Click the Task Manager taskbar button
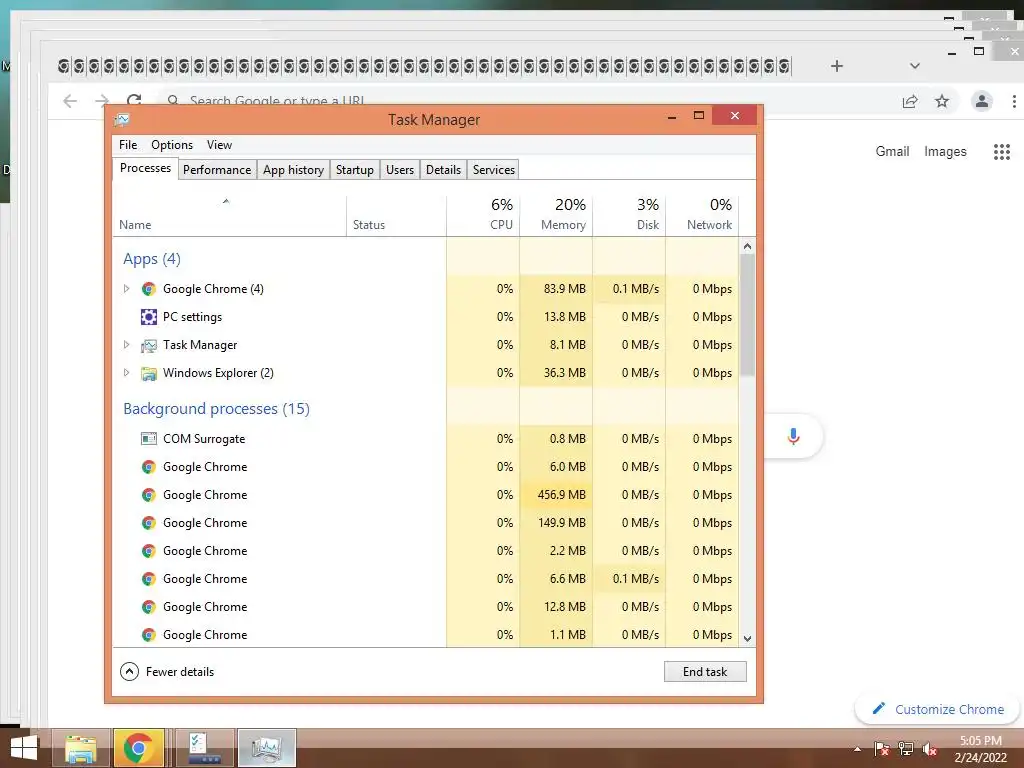Screen dimensions: 1024x768 (x=266, y=748)
